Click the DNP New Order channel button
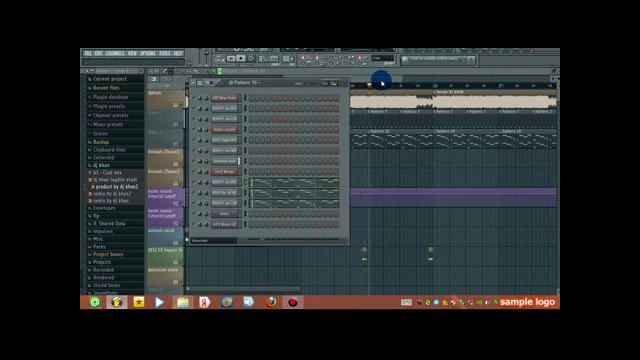 coord(225,98)
